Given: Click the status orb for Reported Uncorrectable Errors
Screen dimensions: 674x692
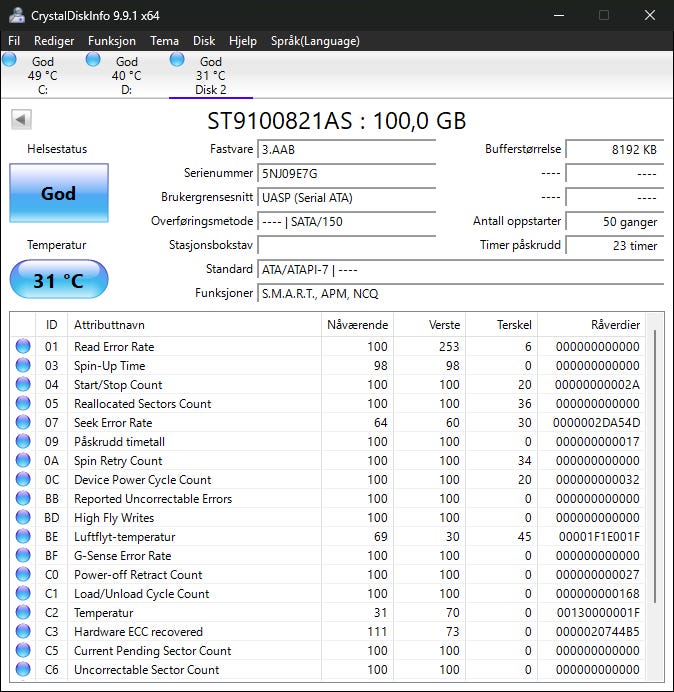Looking at the screenshot, I should point(23,498).
